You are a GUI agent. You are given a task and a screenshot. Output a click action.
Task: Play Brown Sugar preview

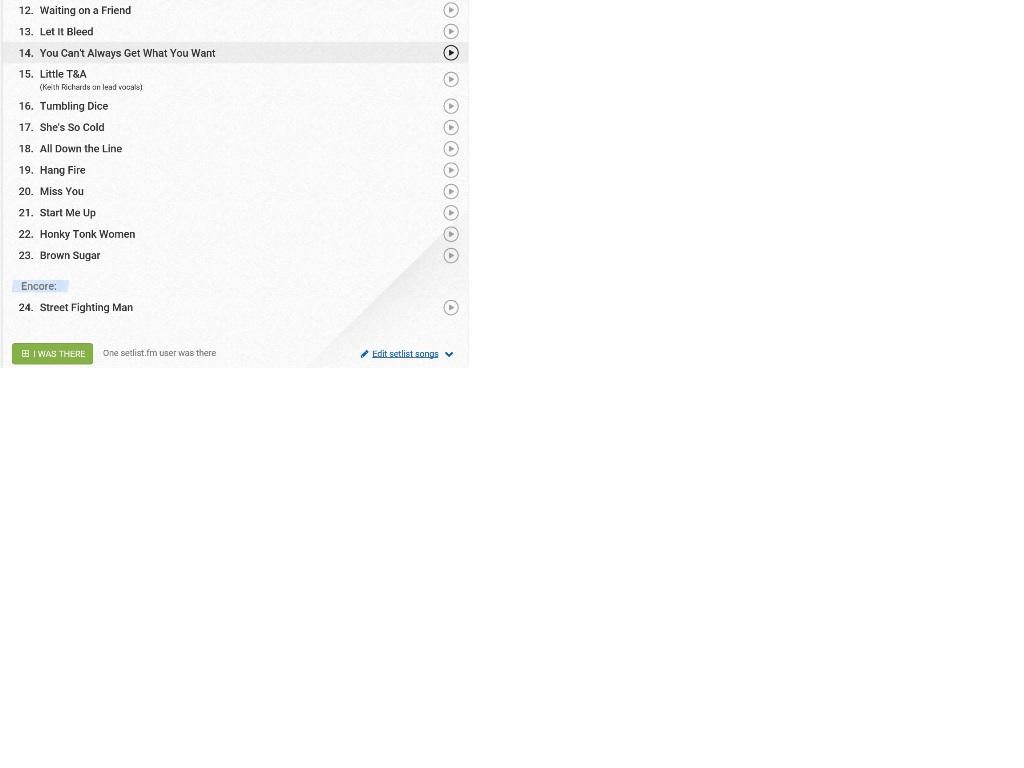tap(451, 255)
